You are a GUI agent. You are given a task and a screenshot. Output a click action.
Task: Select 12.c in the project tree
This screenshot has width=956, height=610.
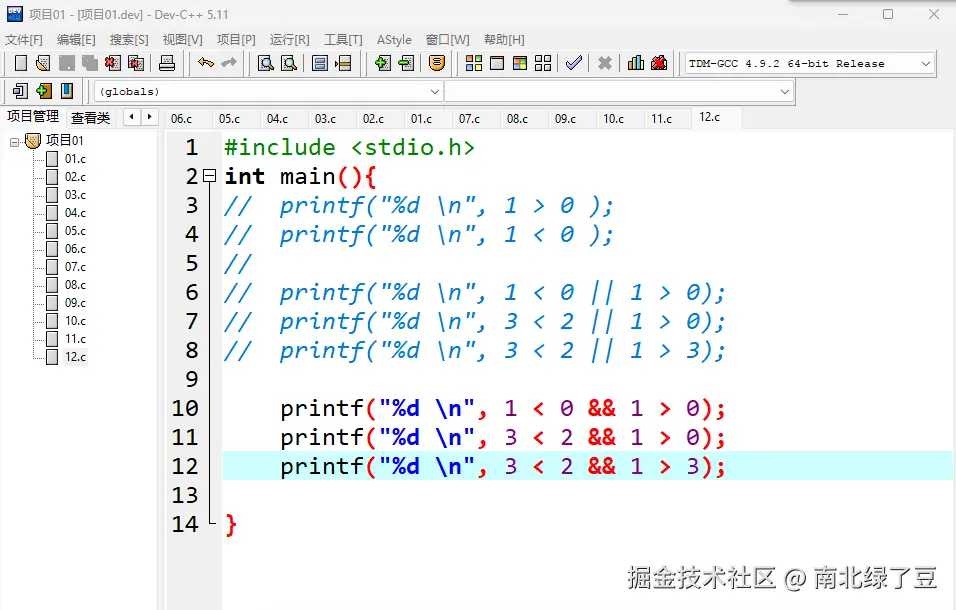(75, 356)
